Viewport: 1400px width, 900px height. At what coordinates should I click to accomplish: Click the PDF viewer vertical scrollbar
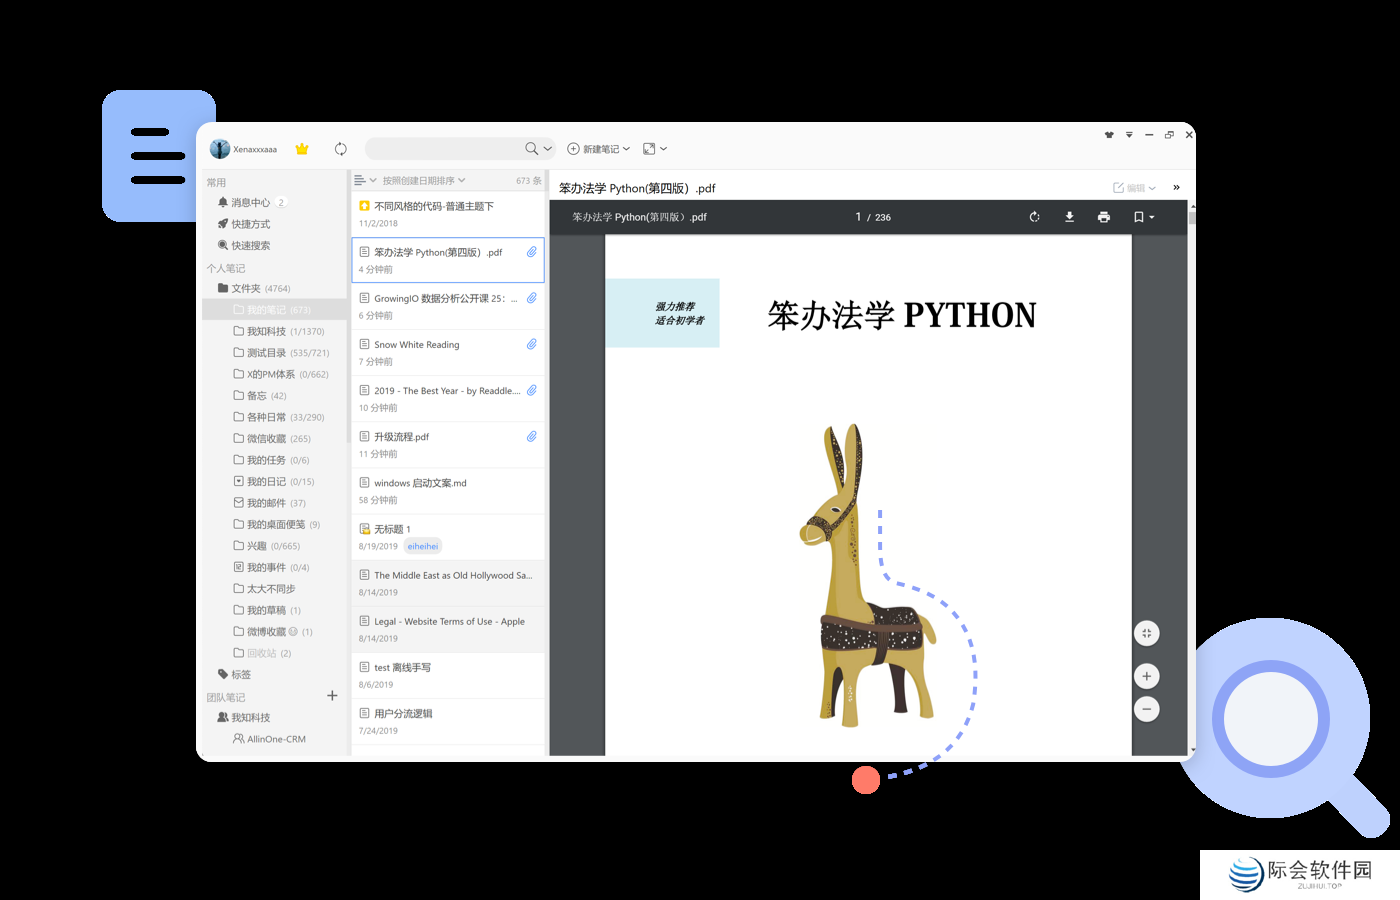1192,480
